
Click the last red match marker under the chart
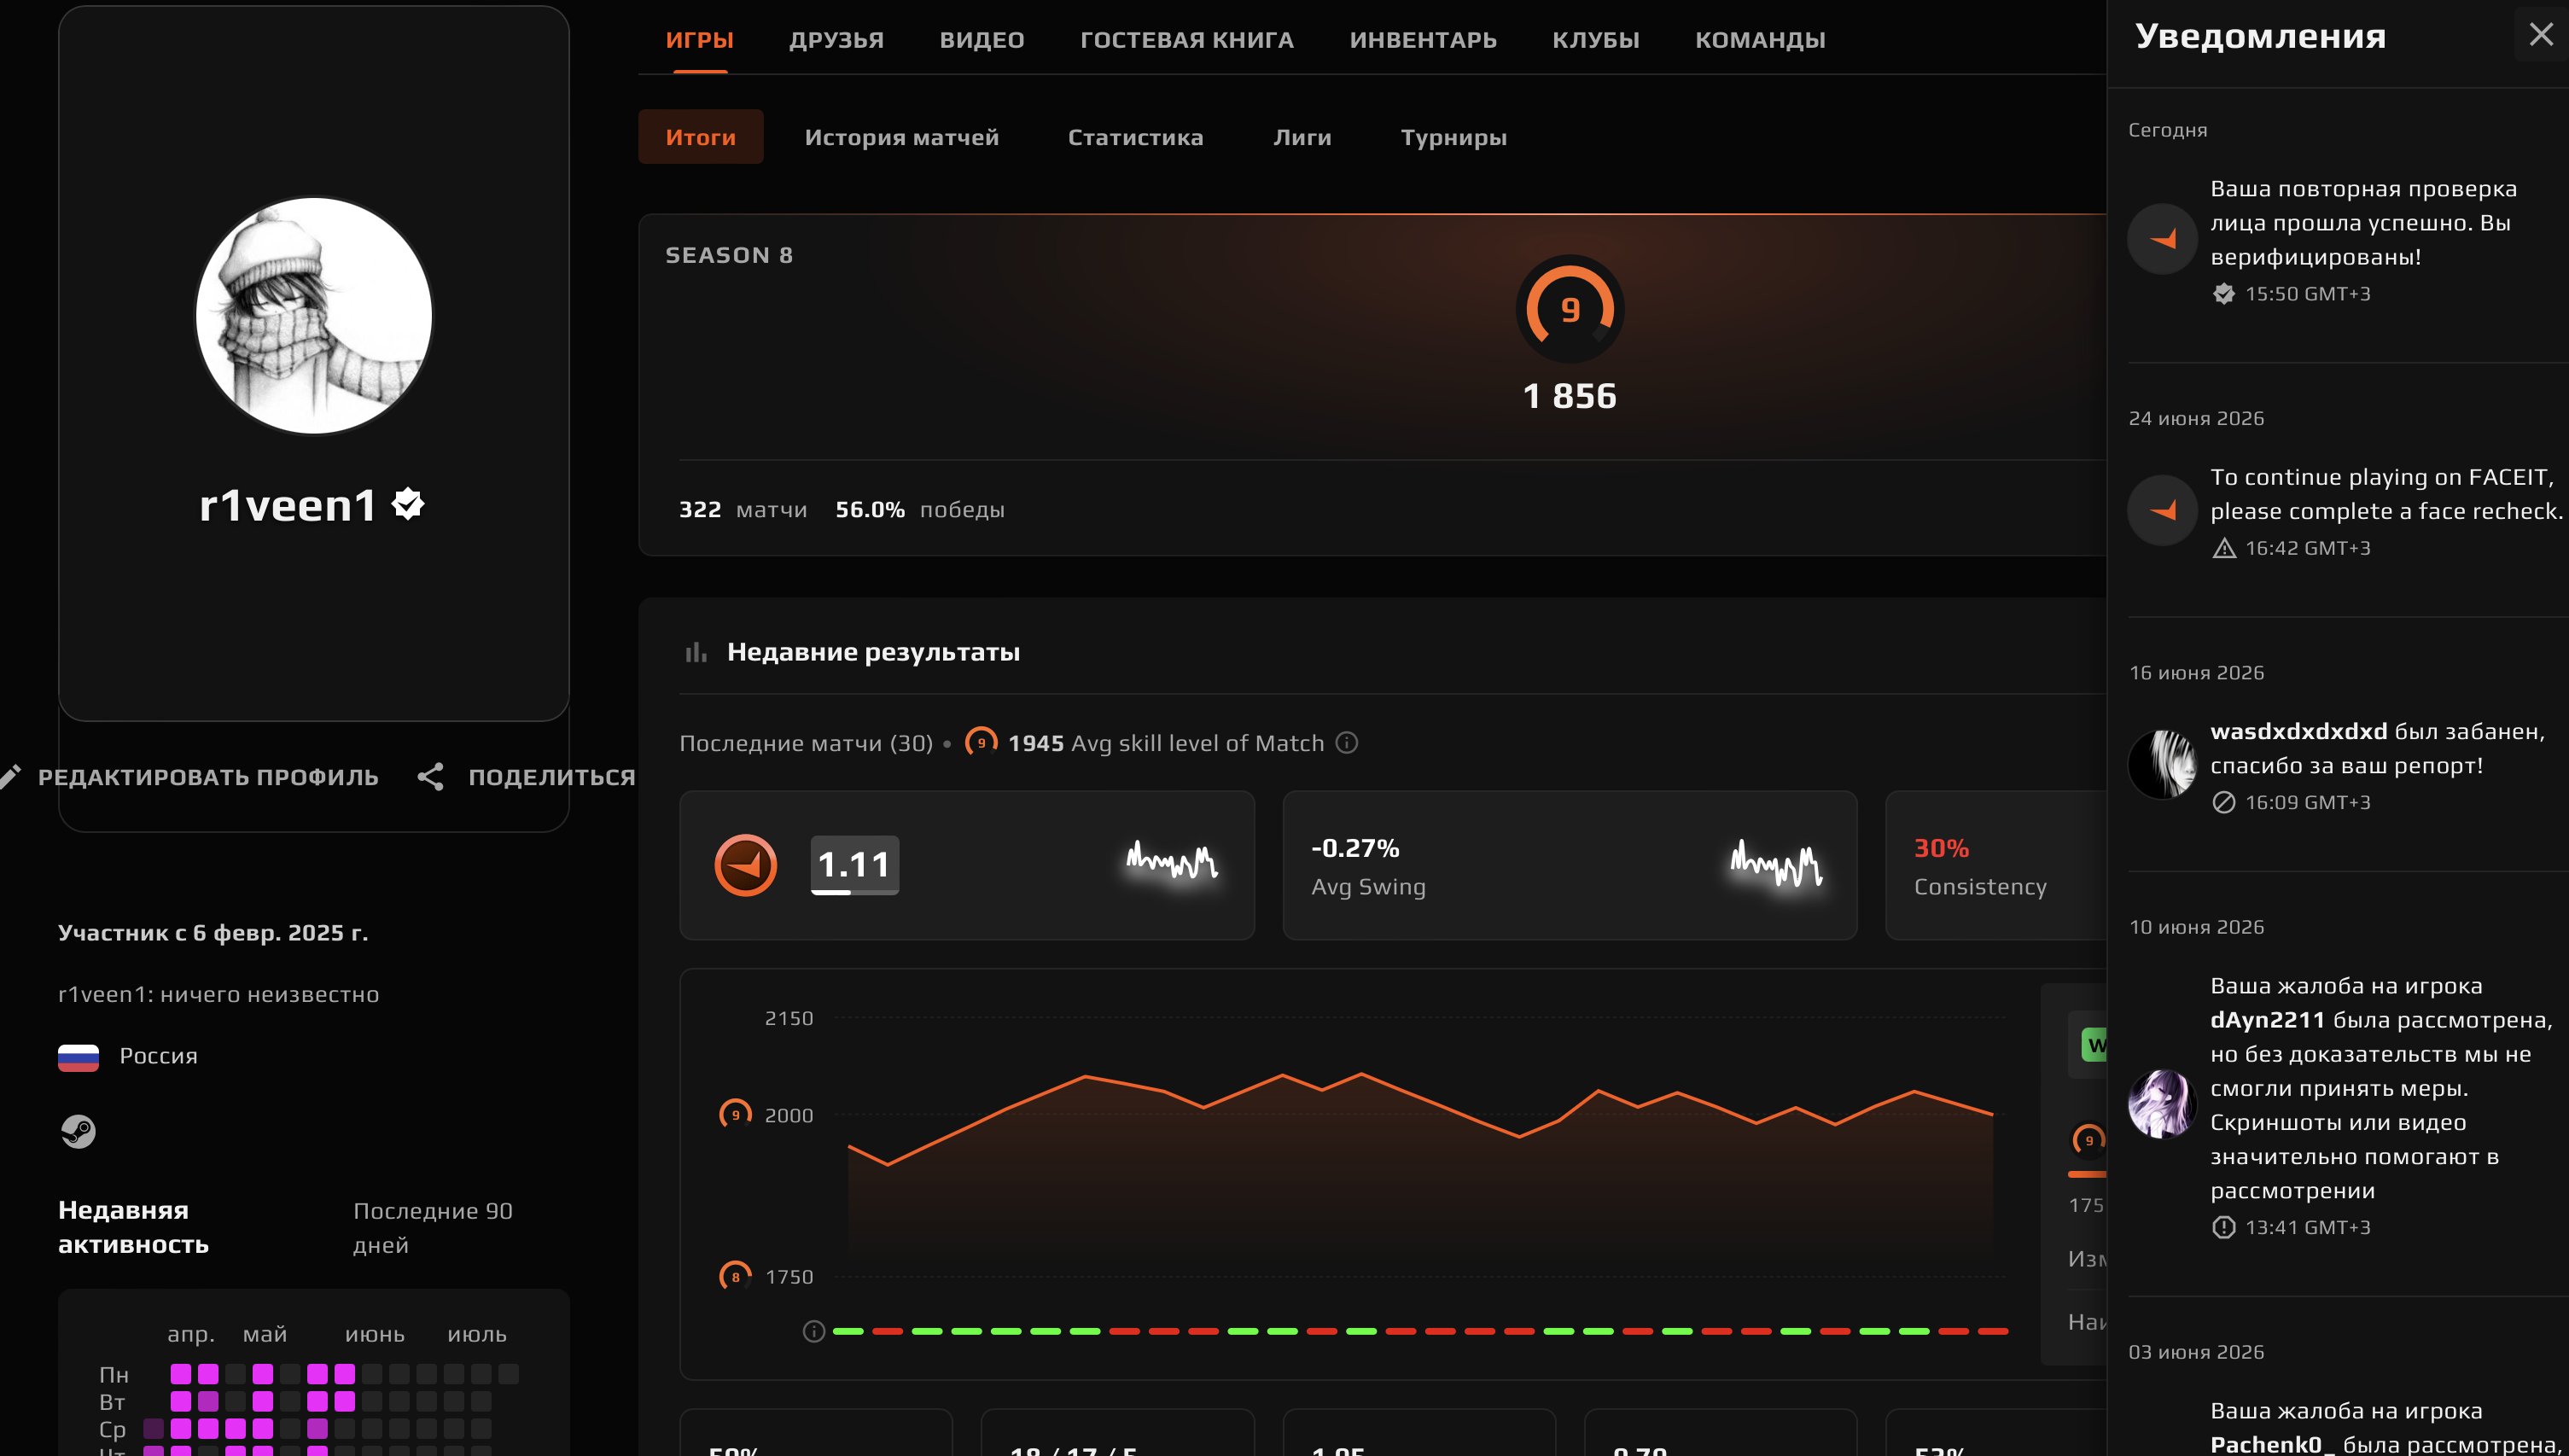(x=1993, y=1331)
